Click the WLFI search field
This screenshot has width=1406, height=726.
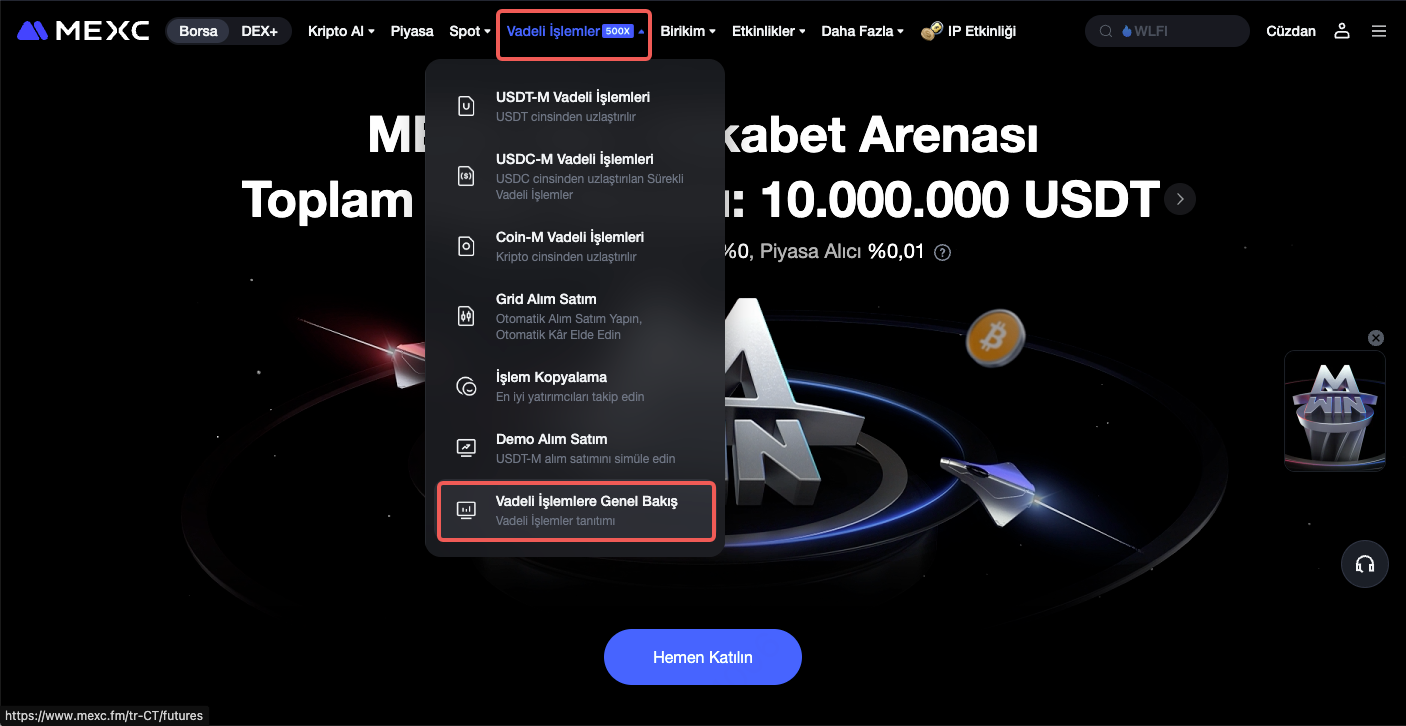pos(1167,31)
